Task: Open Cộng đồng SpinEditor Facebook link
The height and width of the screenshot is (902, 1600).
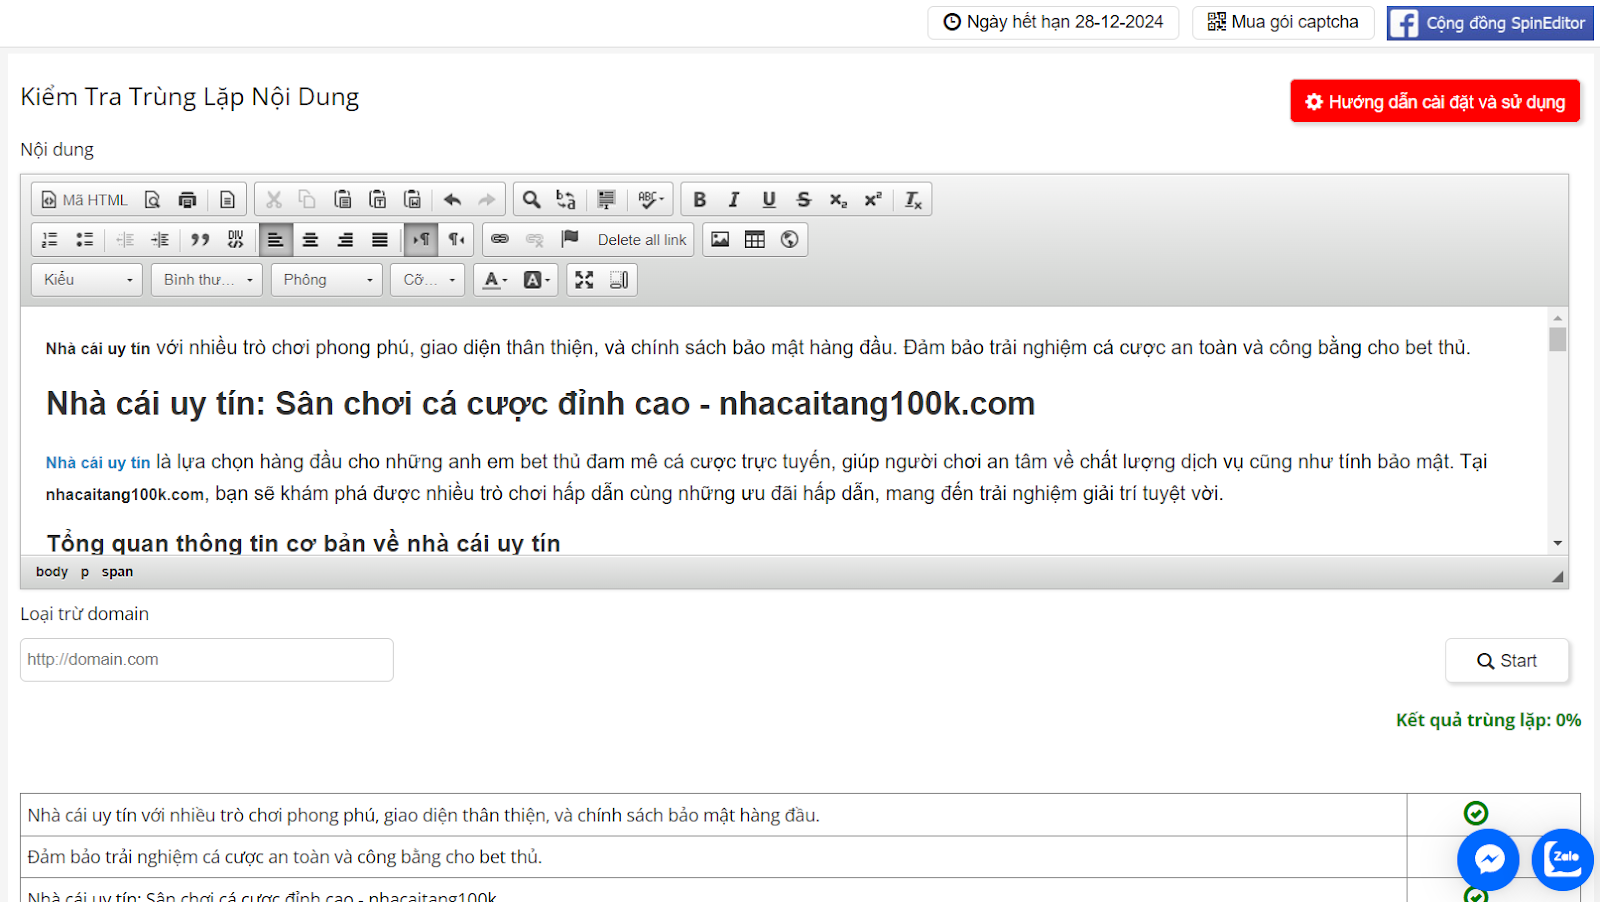Action: (x=1490, y=23)
